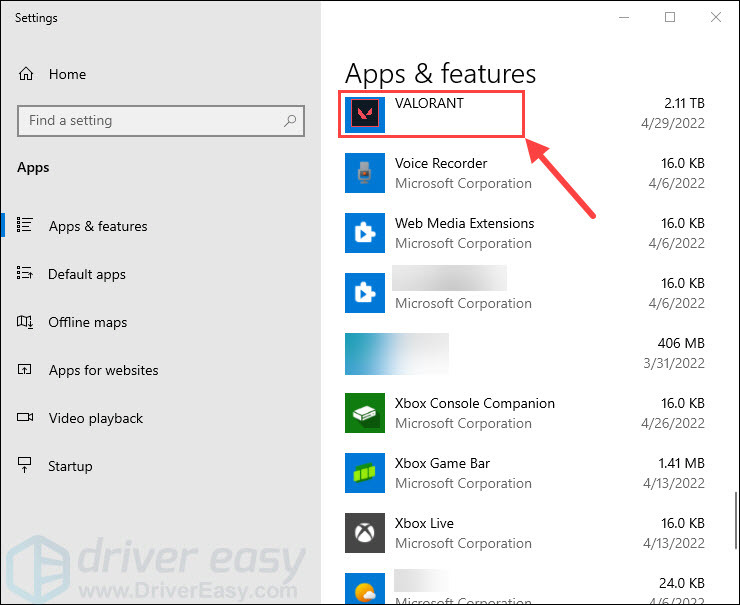
Task: Click the 4/26/2022 install date
Action: [673, 423]
